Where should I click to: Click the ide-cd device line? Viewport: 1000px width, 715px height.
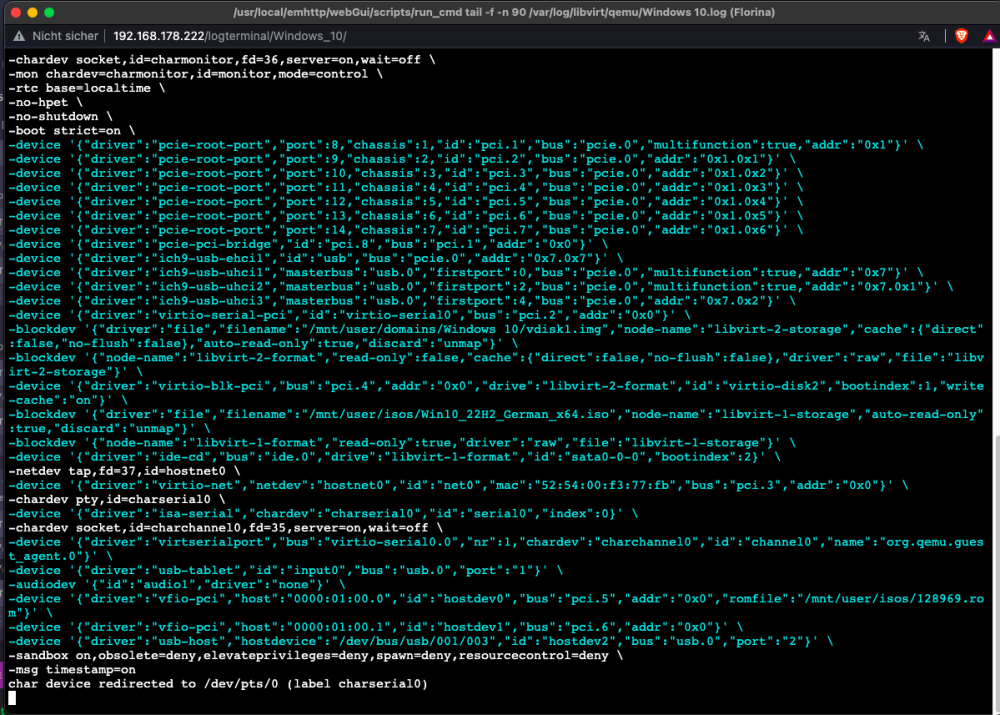coord(394,457)
